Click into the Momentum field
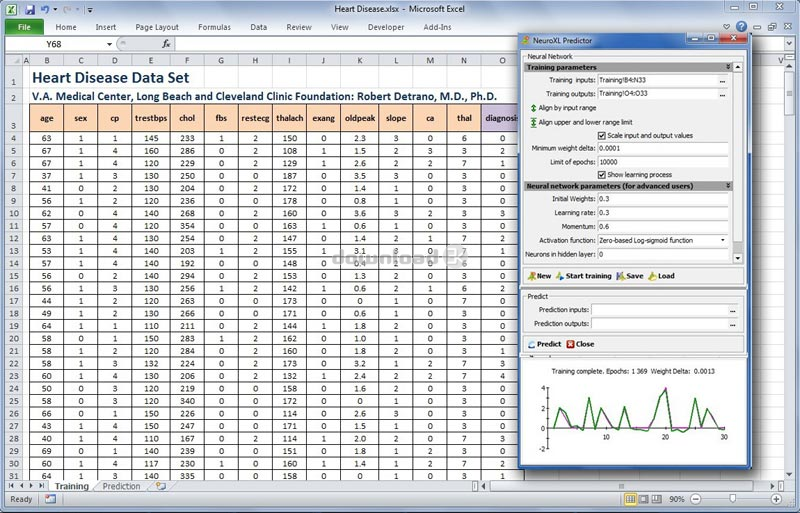The width and height of the screenshot is (800, 513). coord(663,227)
